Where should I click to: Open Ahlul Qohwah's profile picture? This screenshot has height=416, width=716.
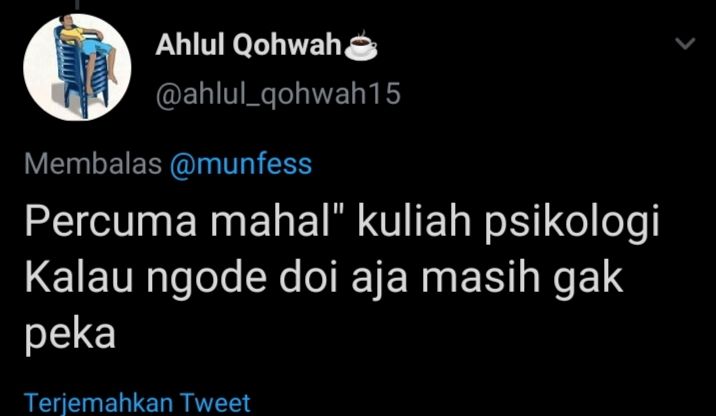pos(77,67)
